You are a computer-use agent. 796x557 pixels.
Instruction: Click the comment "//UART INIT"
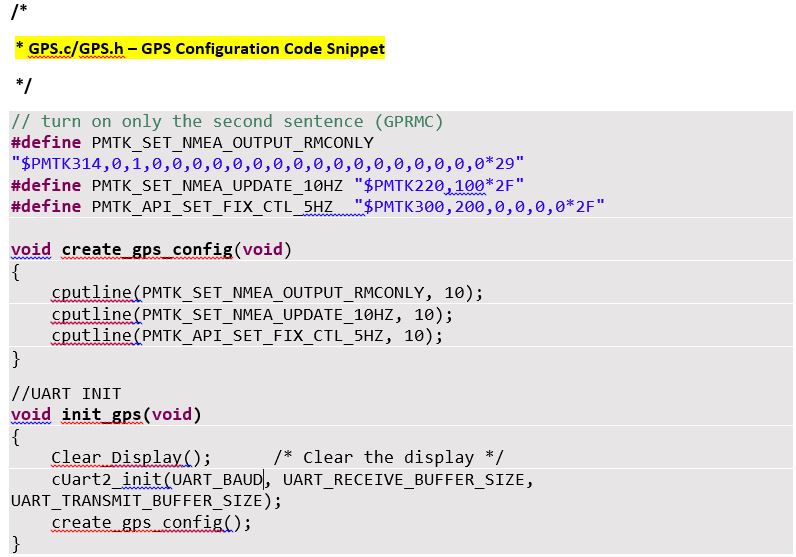tap(66, 394)
